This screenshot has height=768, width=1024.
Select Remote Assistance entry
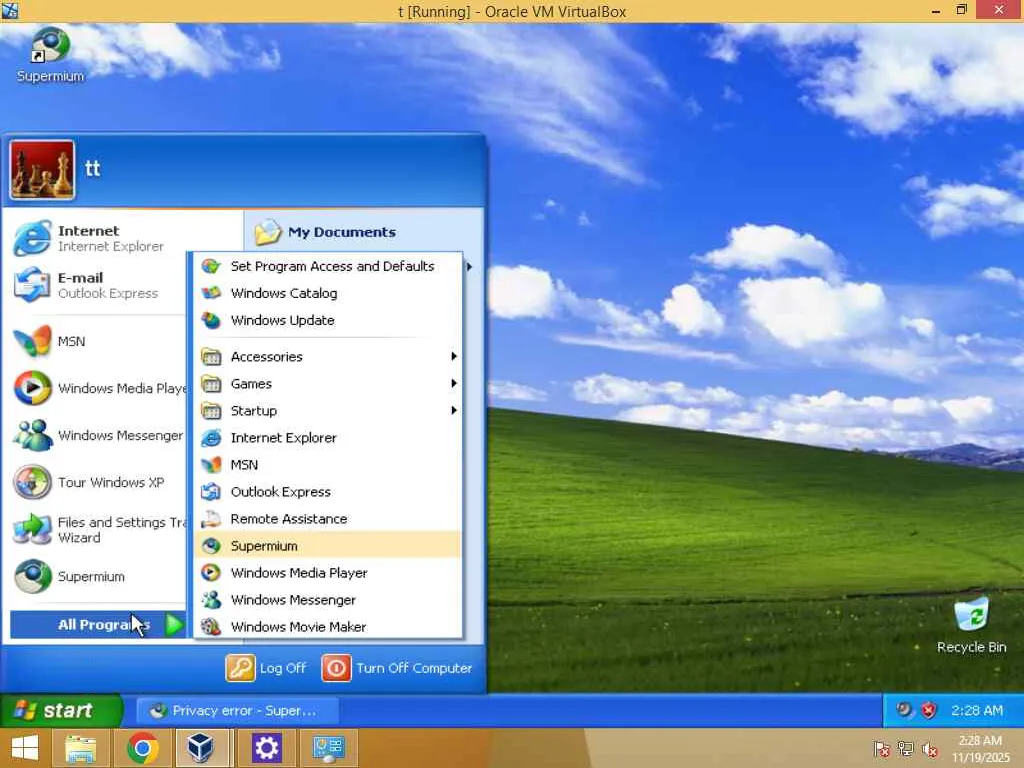coord(328,519)
